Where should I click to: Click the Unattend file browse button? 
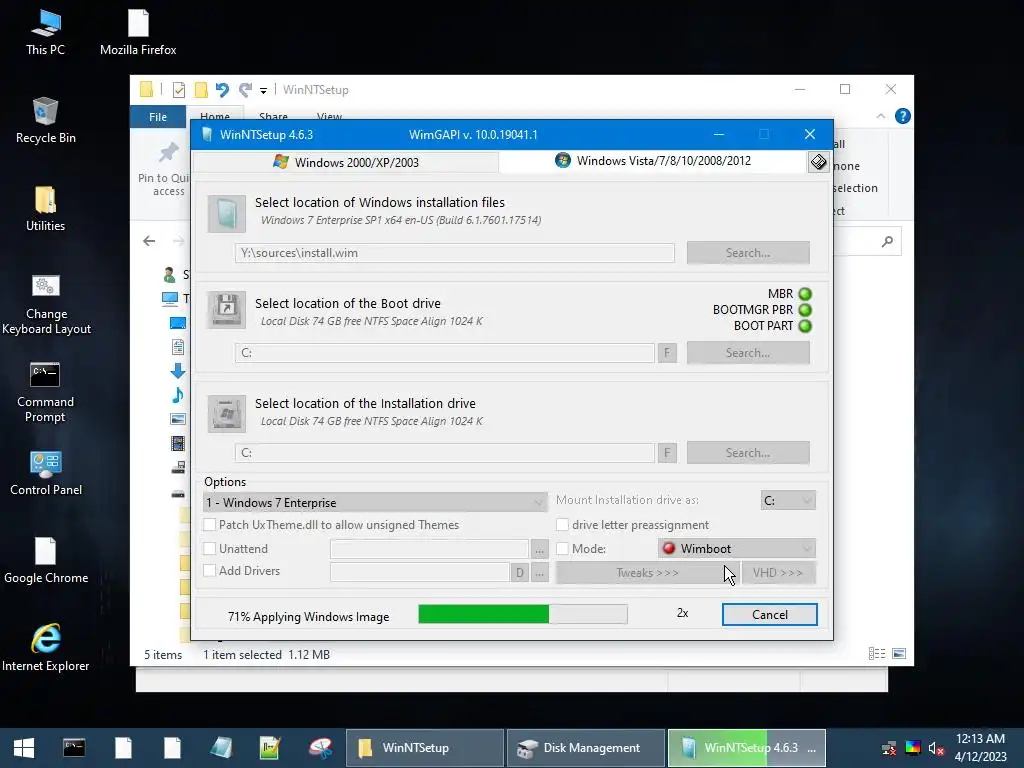(x=539, y=549)
